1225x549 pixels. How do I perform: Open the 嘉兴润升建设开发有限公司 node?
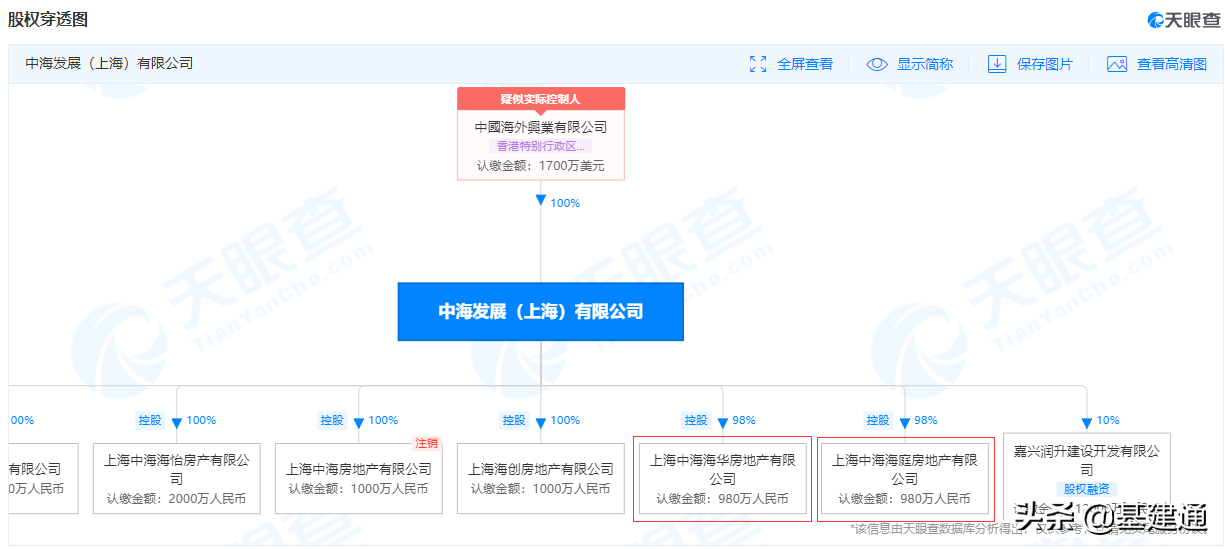click(x=1086, y=473)
